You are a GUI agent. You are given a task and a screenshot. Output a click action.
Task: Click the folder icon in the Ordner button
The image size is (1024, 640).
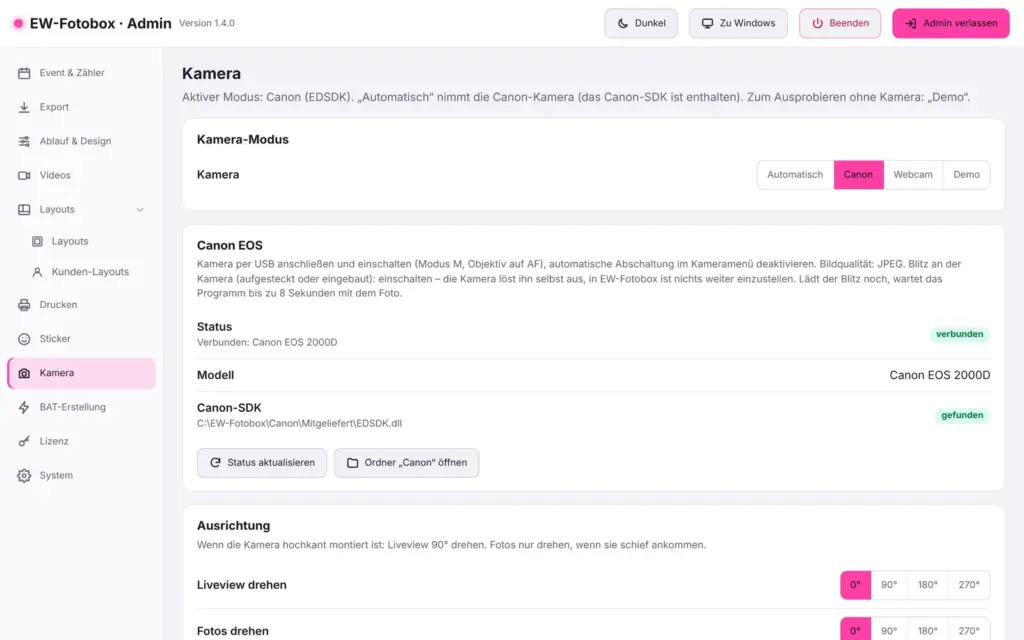[x=353, y=462]
